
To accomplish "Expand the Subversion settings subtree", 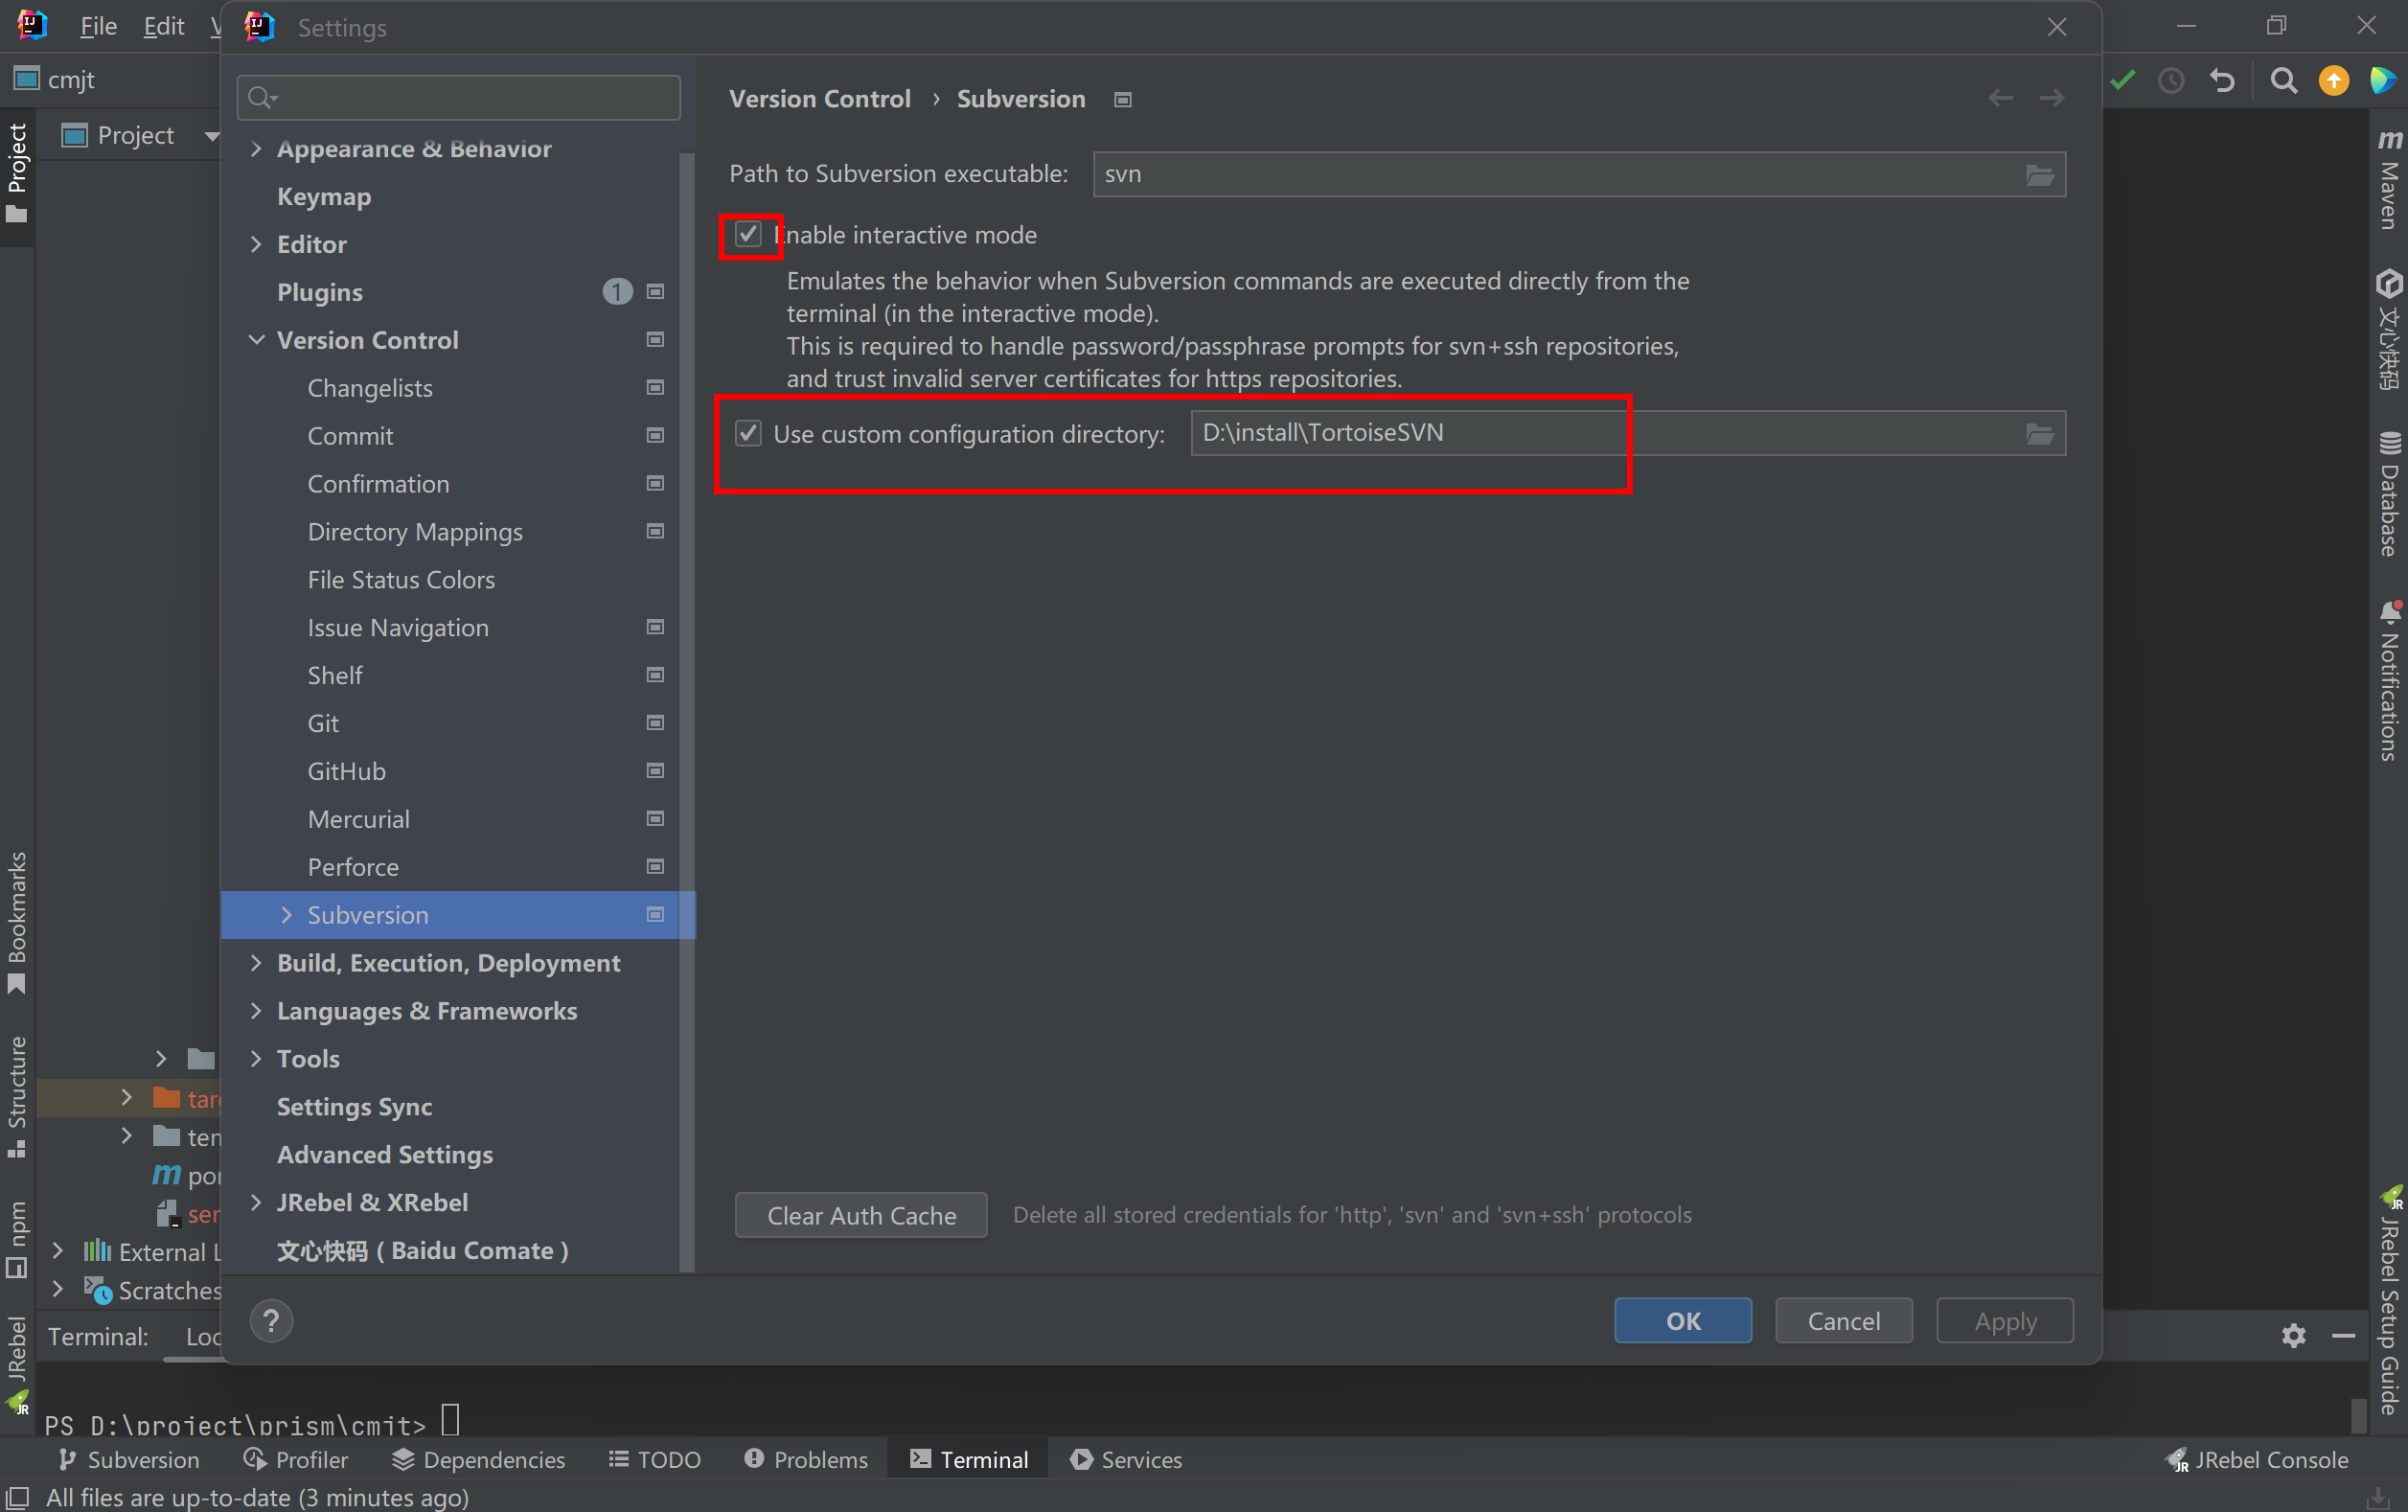I will tap(287, 915).
